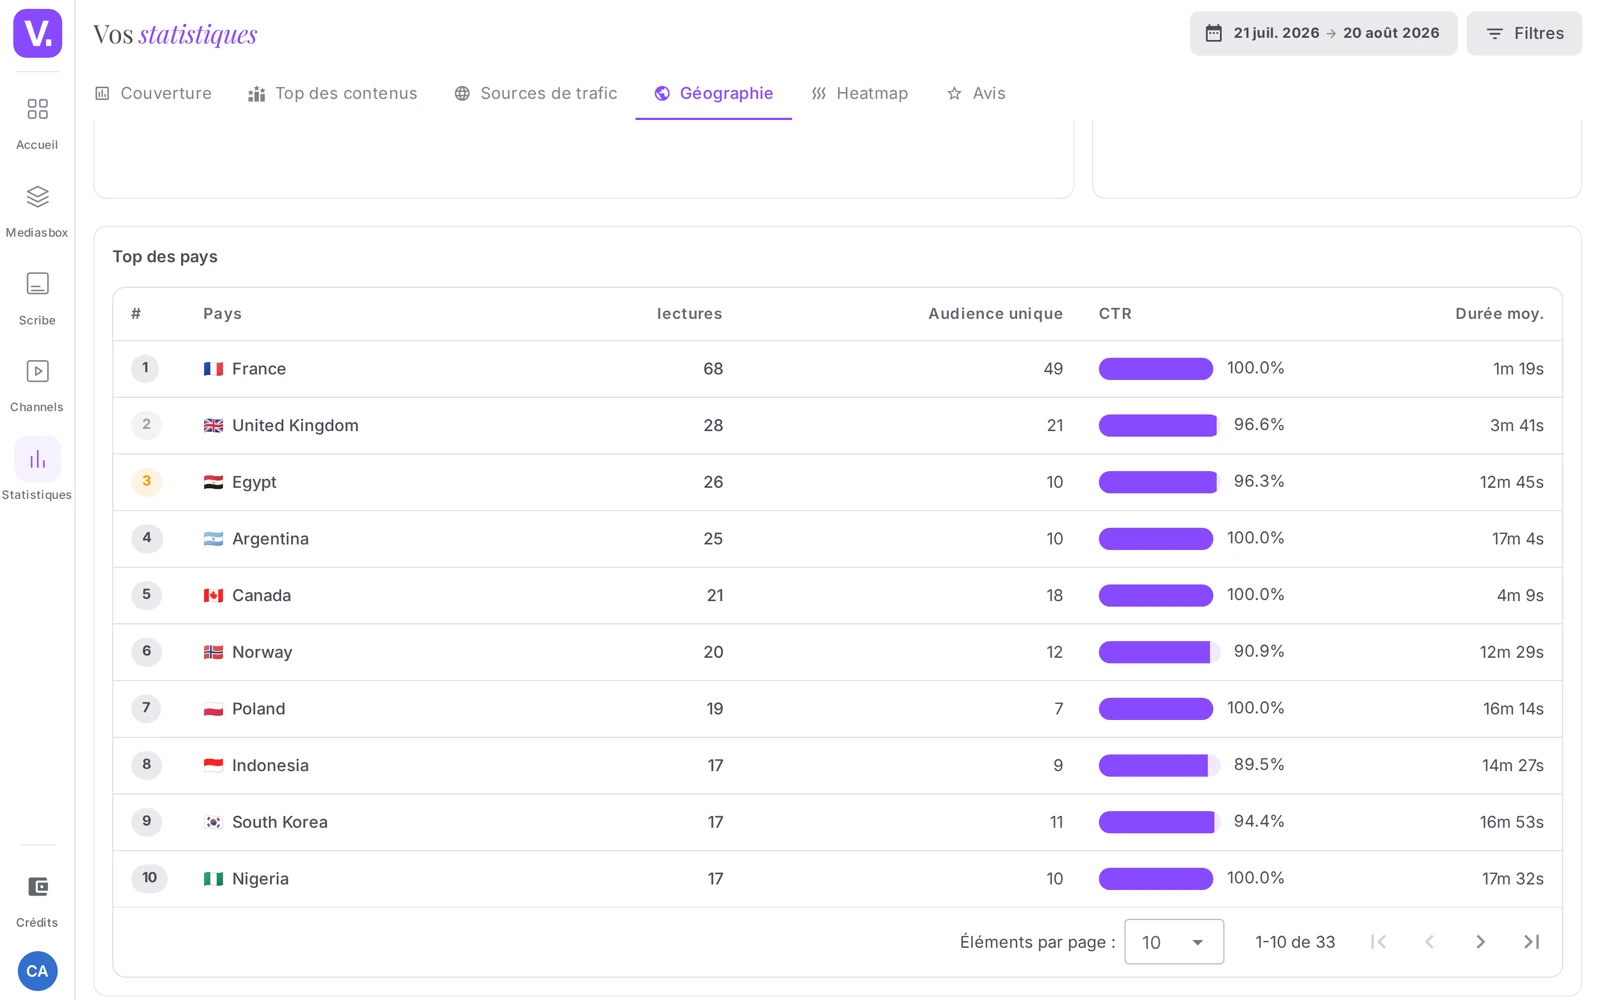Click the CTR column header
The image size is (1600, 1000).
[1115, 314]
